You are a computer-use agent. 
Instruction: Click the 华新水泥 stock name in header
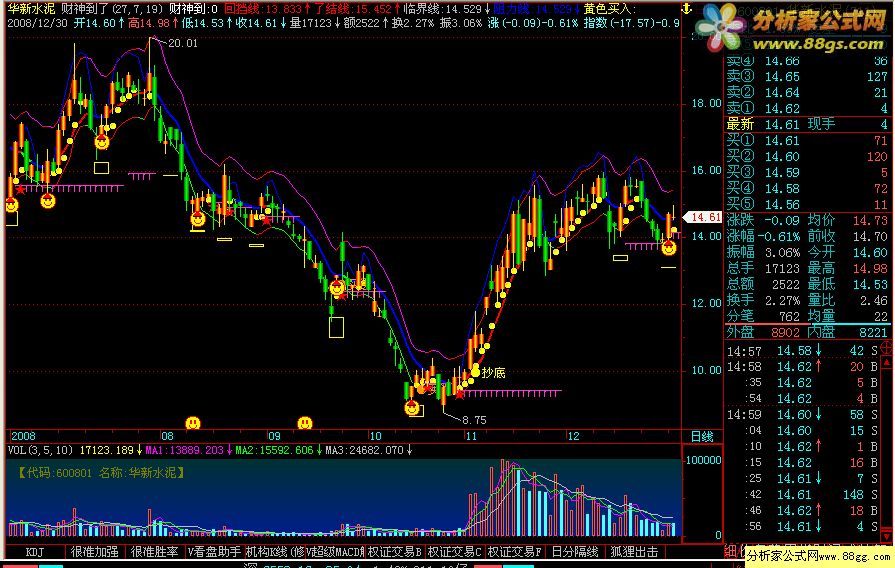tap(31, 9)
